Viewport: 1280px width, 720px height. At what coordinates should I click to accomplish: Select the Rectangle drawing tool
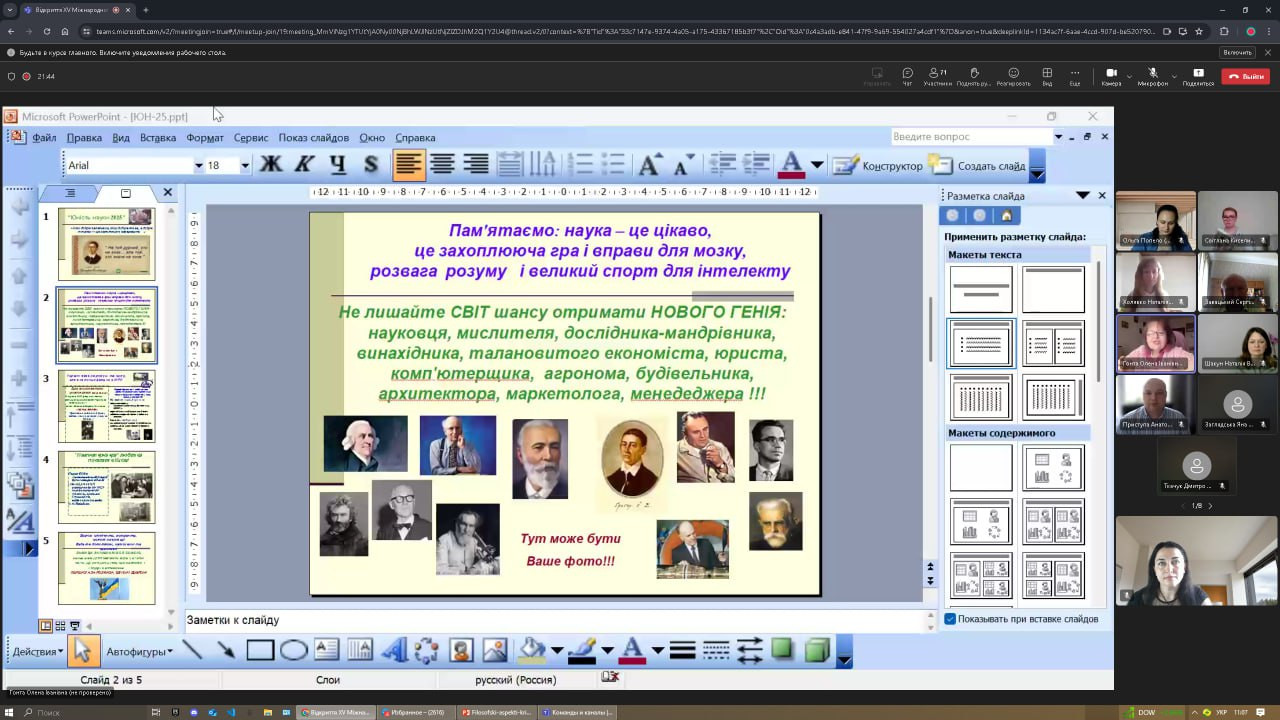pyautogui.click(x=260, y=651)
